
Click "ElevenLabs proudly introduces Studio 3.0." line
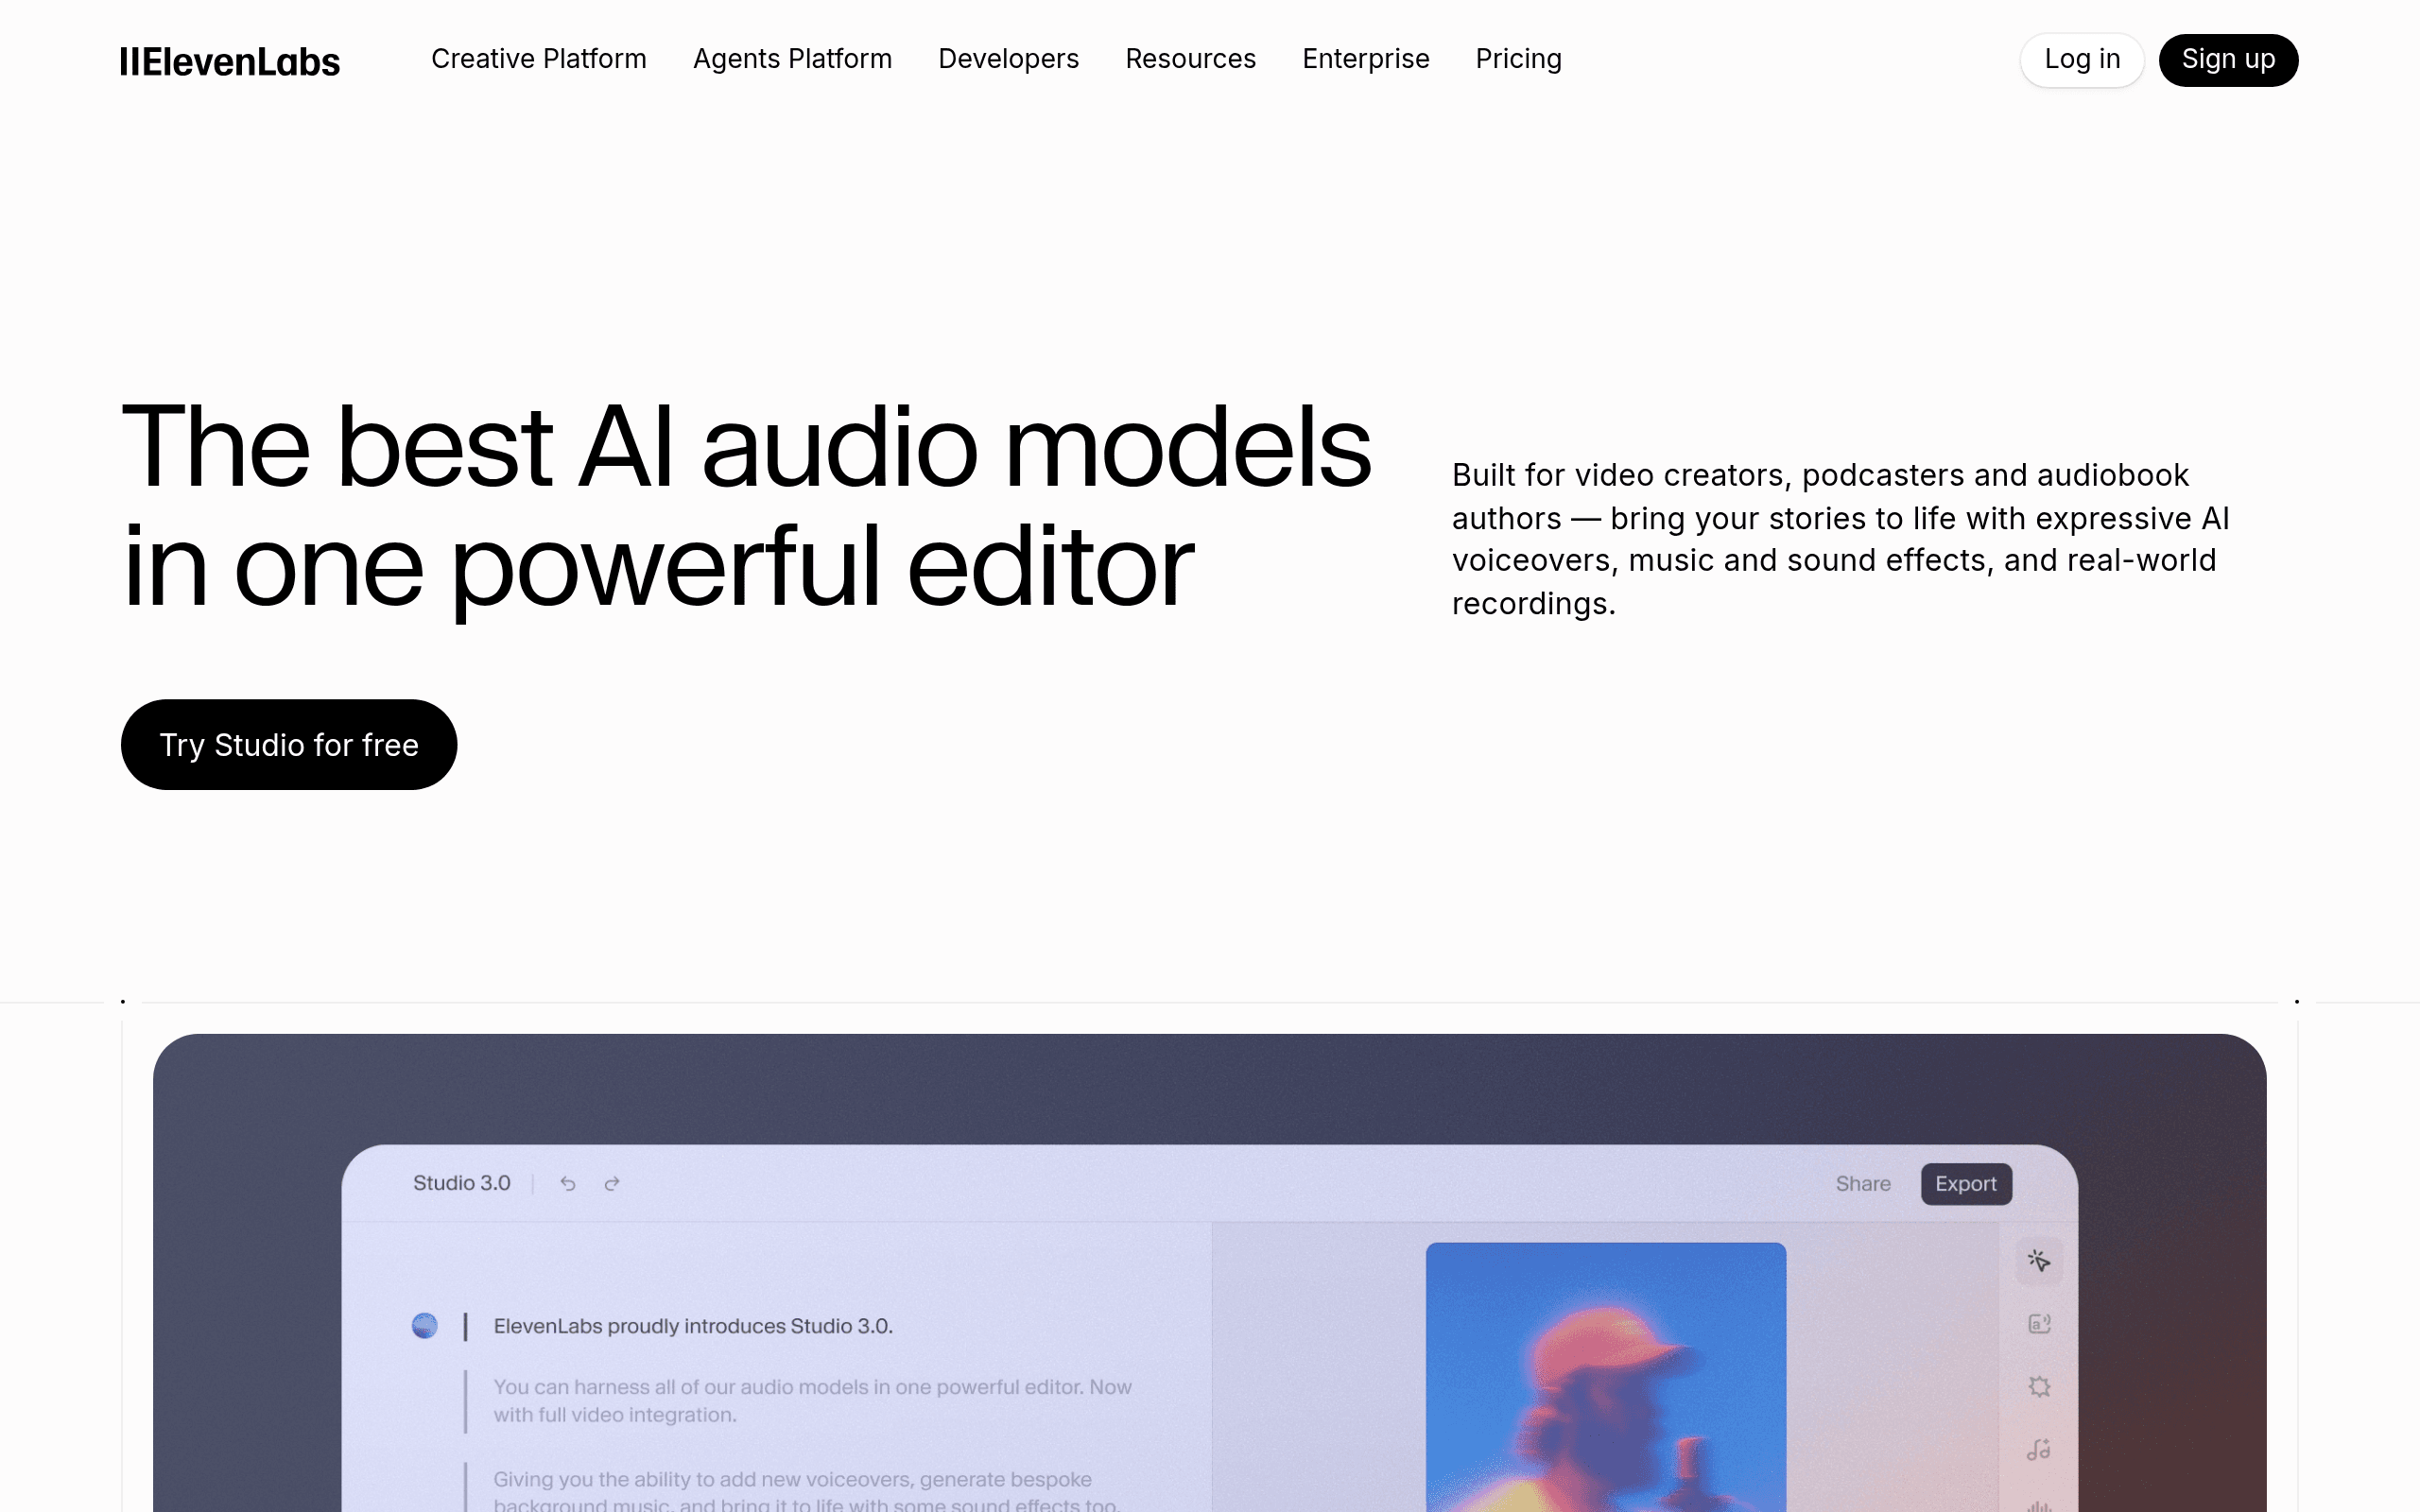693,1326
